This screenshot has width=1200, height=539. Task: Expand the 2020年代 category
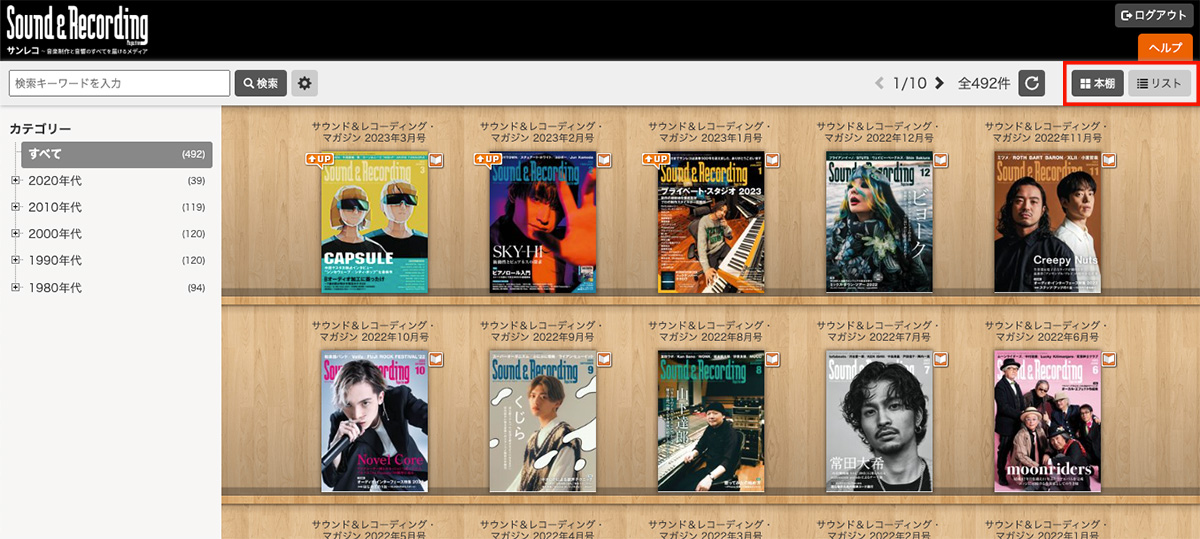tap(15, 180)
